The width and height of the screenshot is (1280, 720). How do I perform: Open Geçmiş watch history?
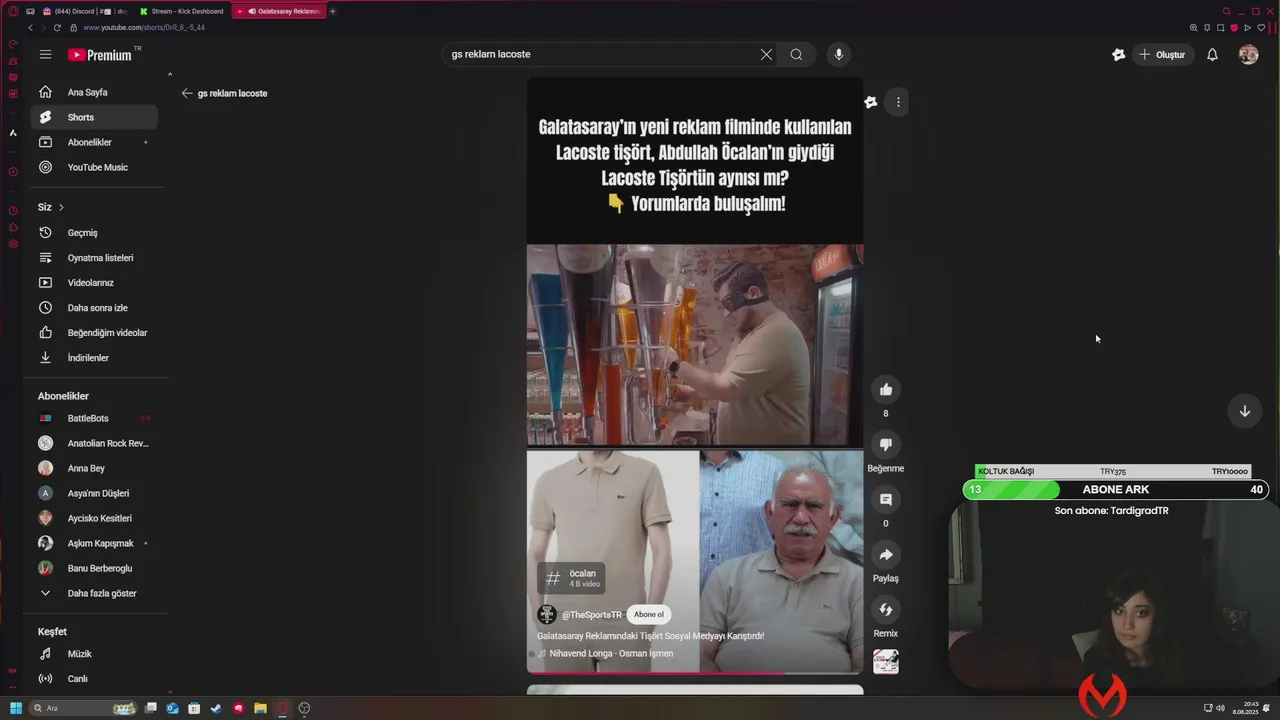pyautogui.click(x=94, y=233)
